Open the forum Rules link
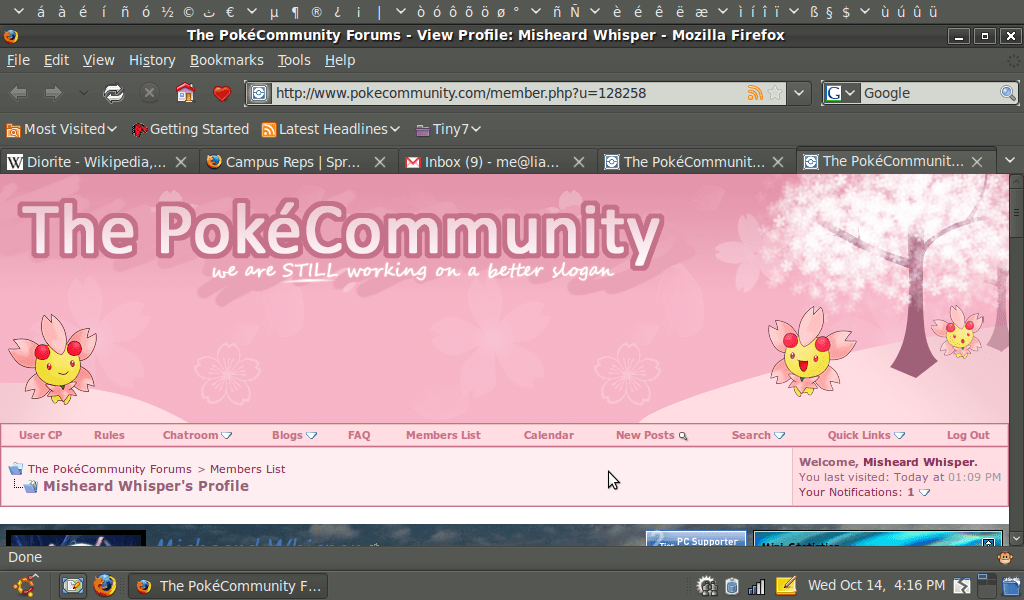The image size is (1024, 600). (x=109, y=435)
